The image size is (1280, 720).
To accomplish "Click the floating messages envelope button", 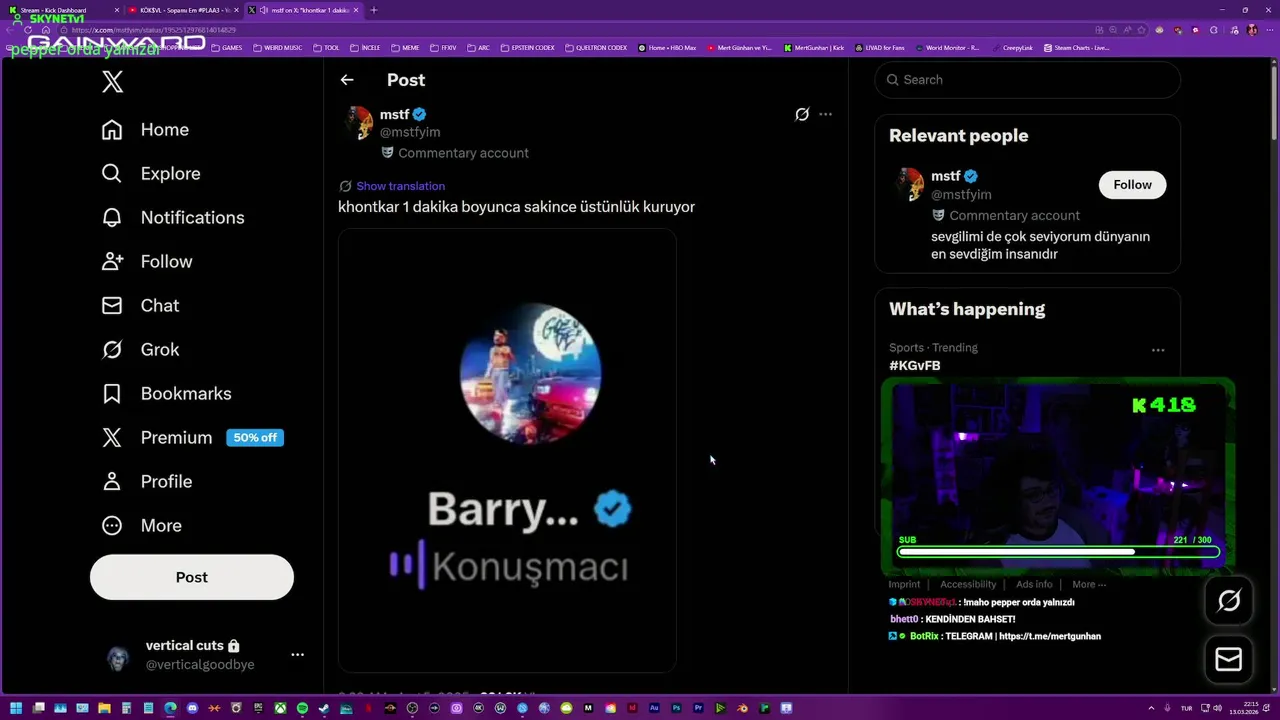I will (1228, 659).
